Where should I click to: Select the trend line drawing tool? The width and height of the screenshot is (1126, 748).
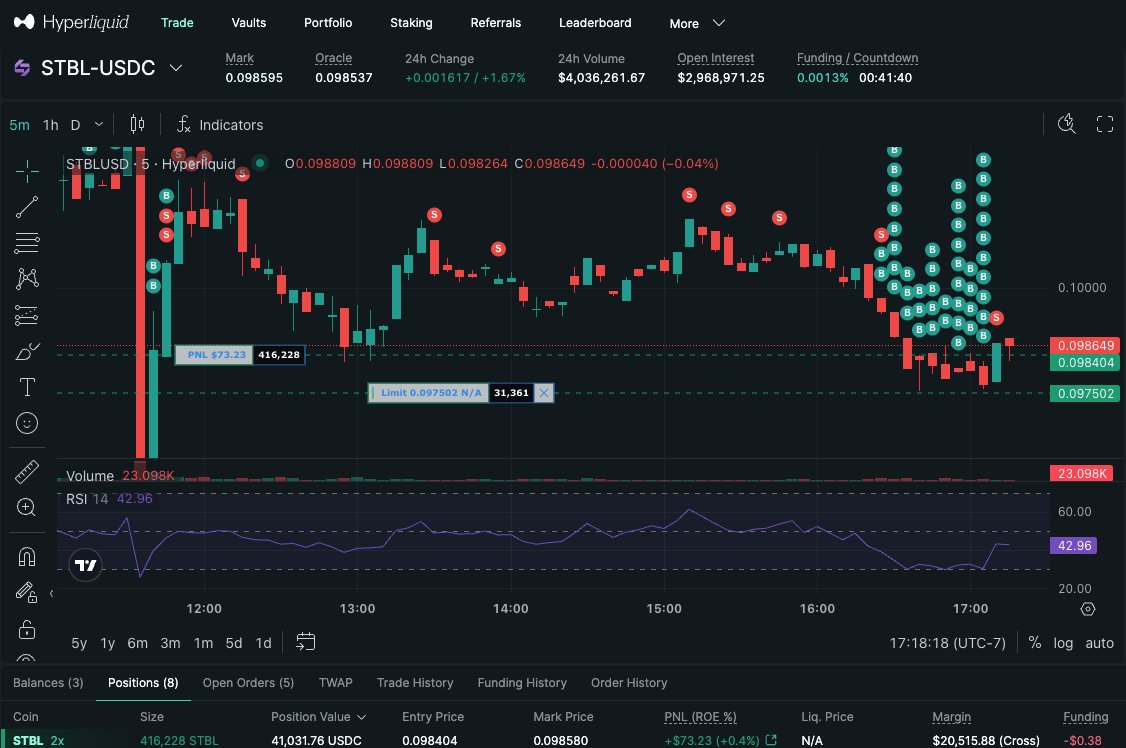pos(27,207)
